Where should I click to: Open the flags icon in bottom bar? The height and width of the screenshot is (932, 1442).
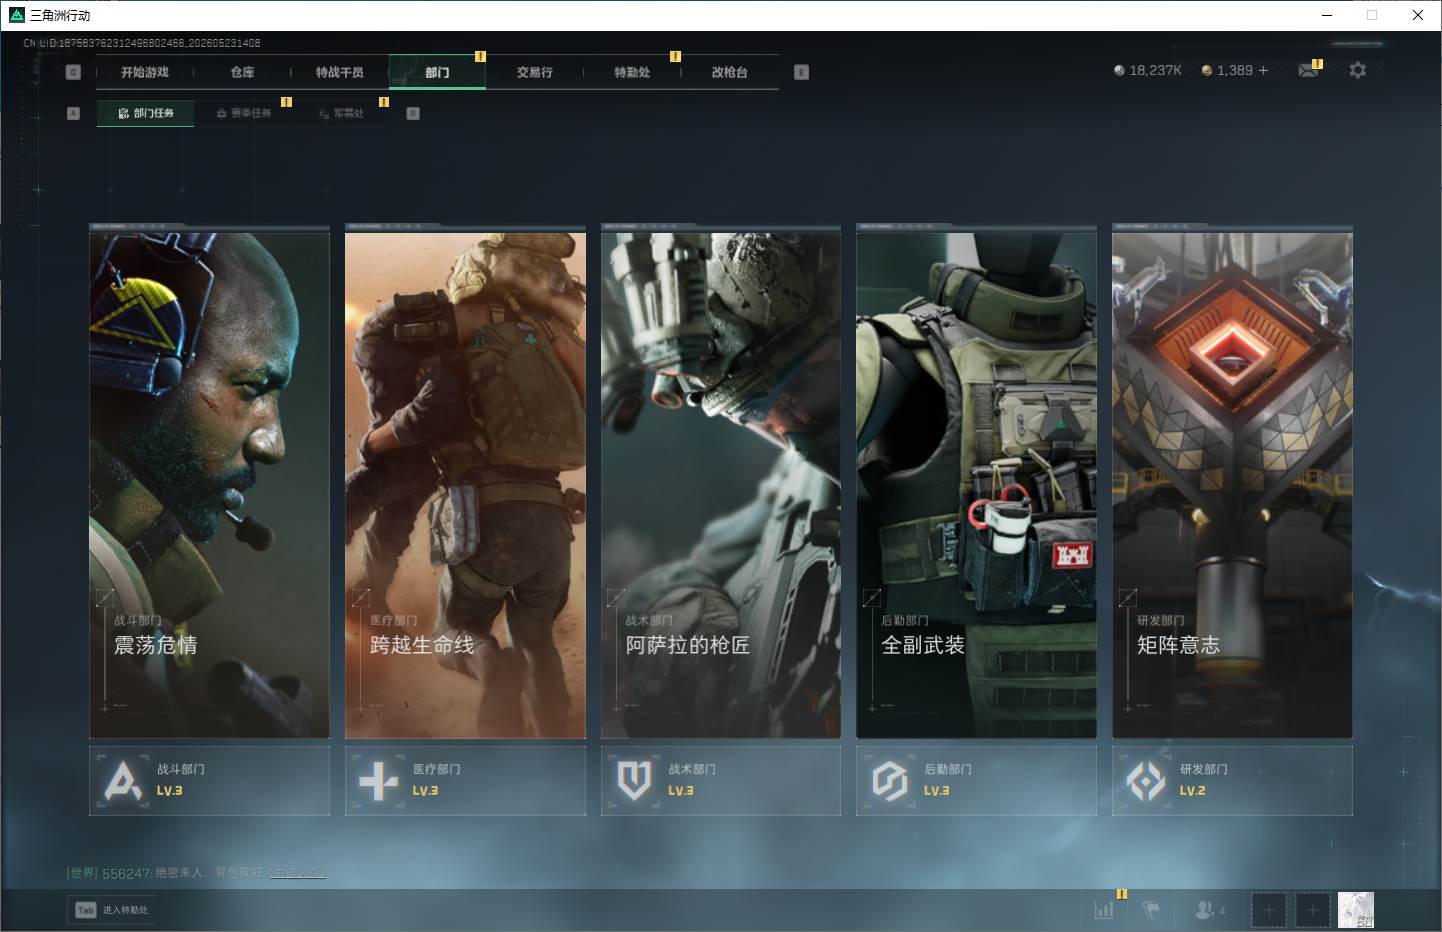pos(1151,910)
